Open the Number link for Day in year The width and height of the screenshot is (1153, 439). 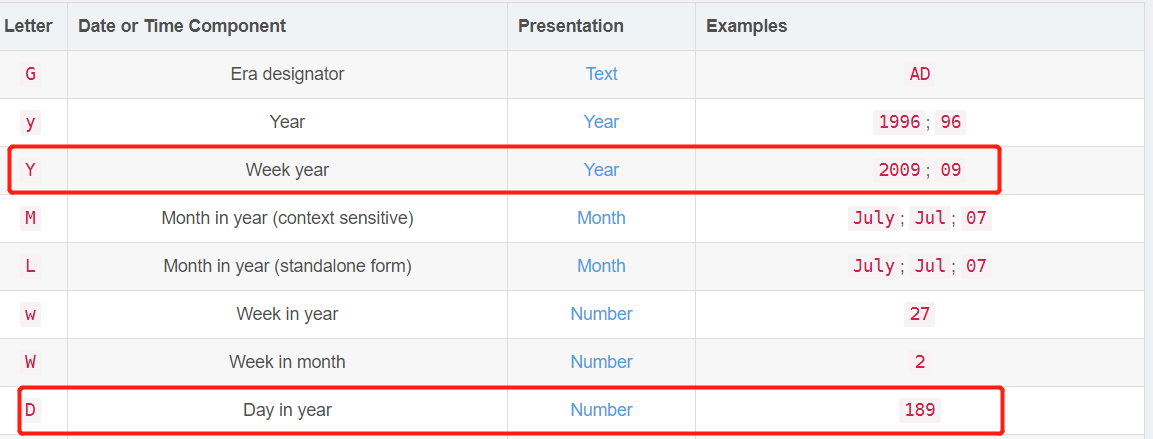601,410
